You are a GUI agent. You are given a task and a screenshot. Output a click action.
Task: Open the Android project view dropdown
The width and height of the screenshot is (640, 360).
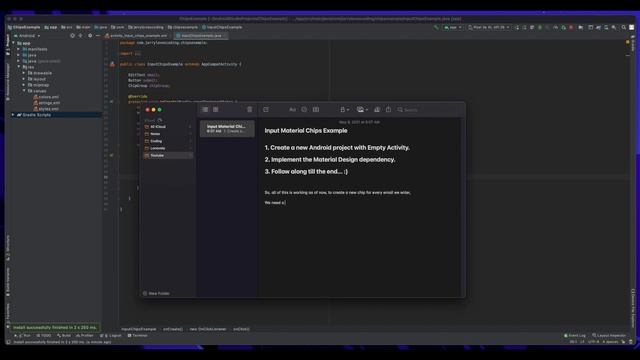coord(27,36)
